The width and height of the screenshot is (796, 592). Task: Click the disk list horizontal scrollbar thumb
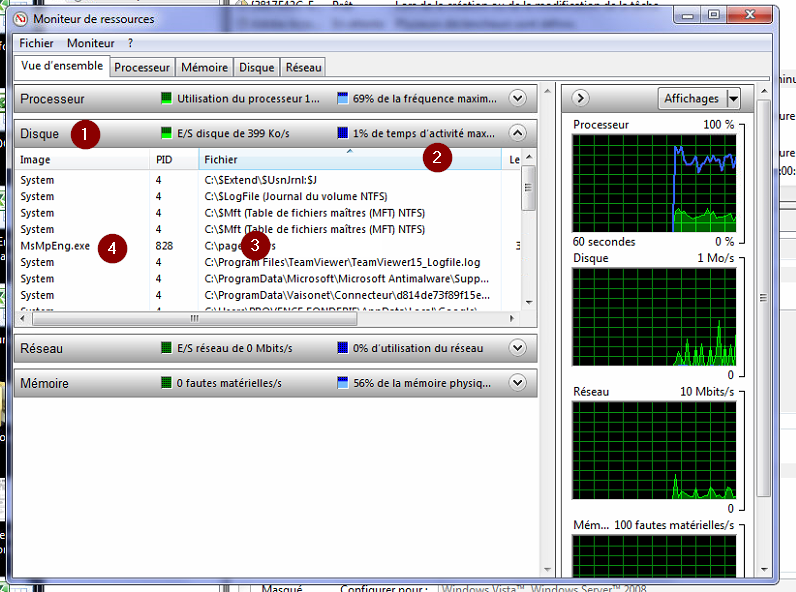(x=194, y=318)
